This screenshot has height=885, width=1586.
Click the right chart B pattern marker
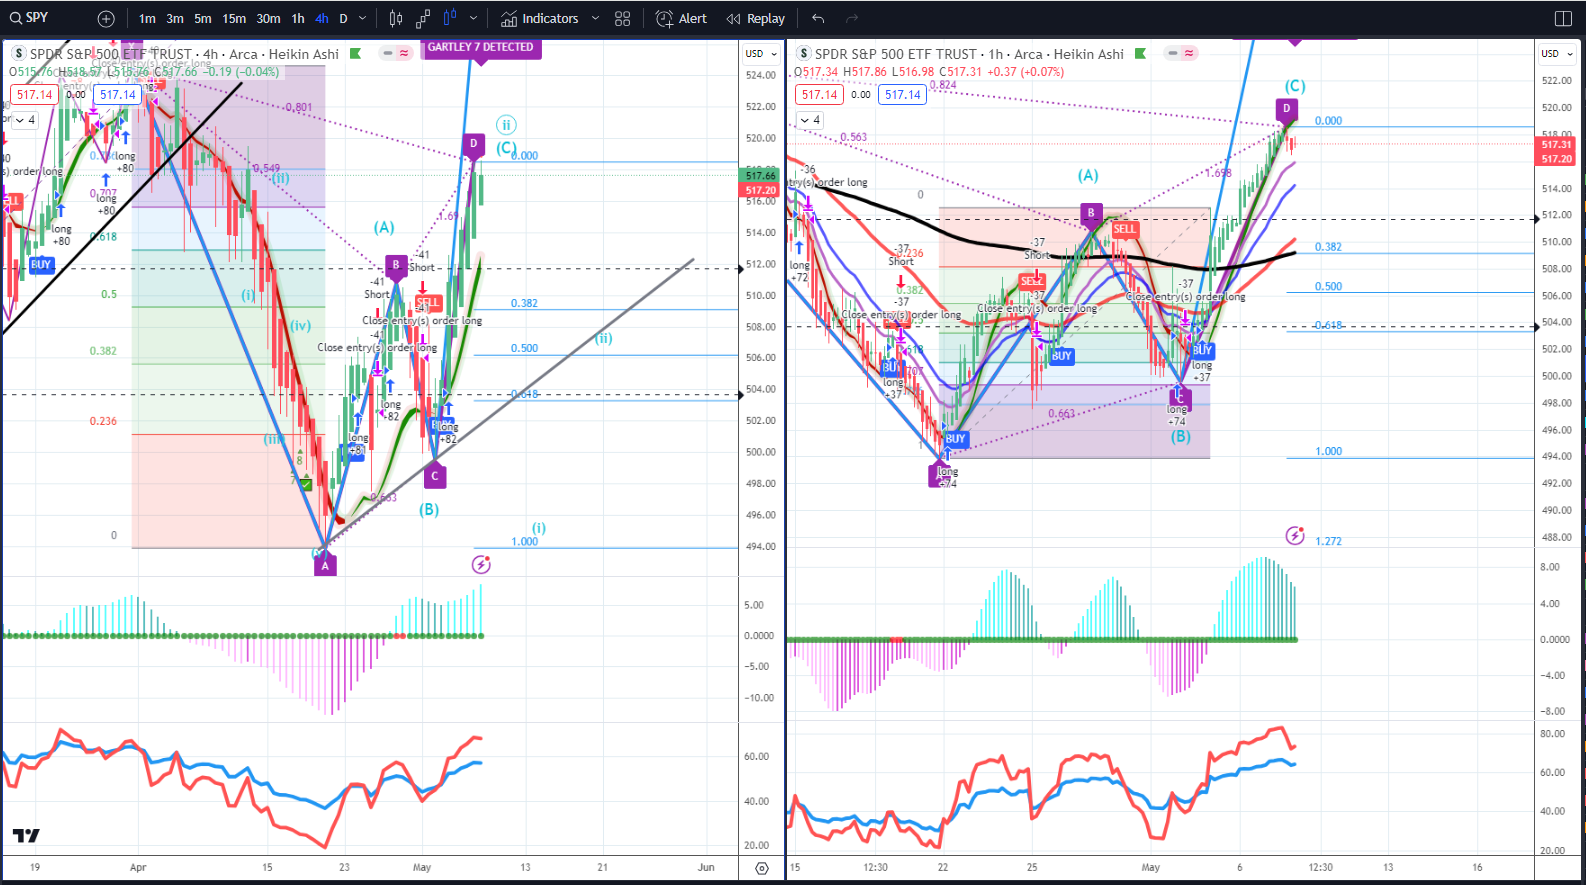(1091, 213)
